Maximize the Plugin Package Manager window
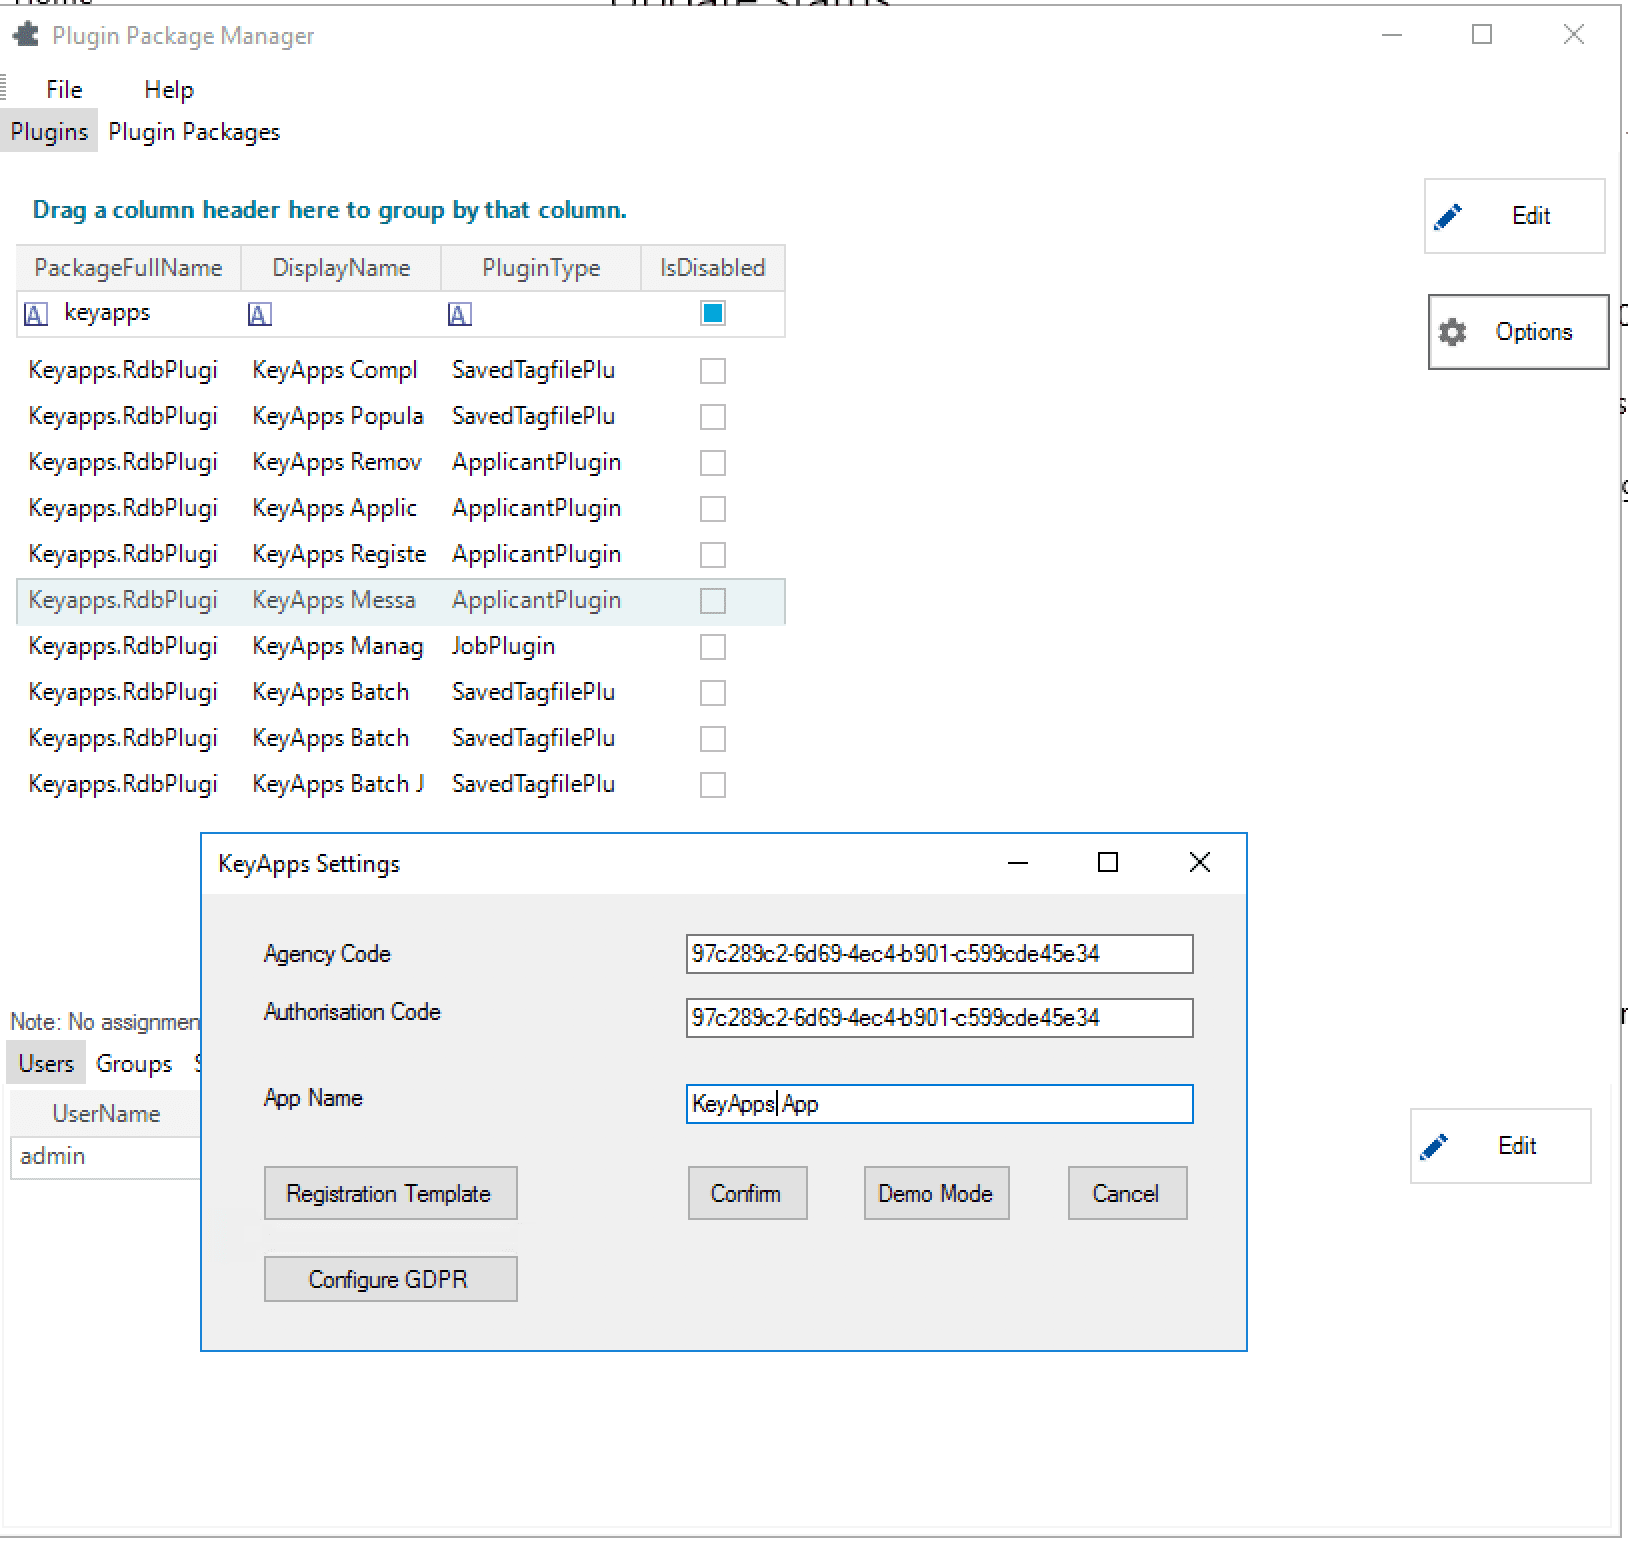This screenshot has height=1542, width=1628. coord(1482,35)
